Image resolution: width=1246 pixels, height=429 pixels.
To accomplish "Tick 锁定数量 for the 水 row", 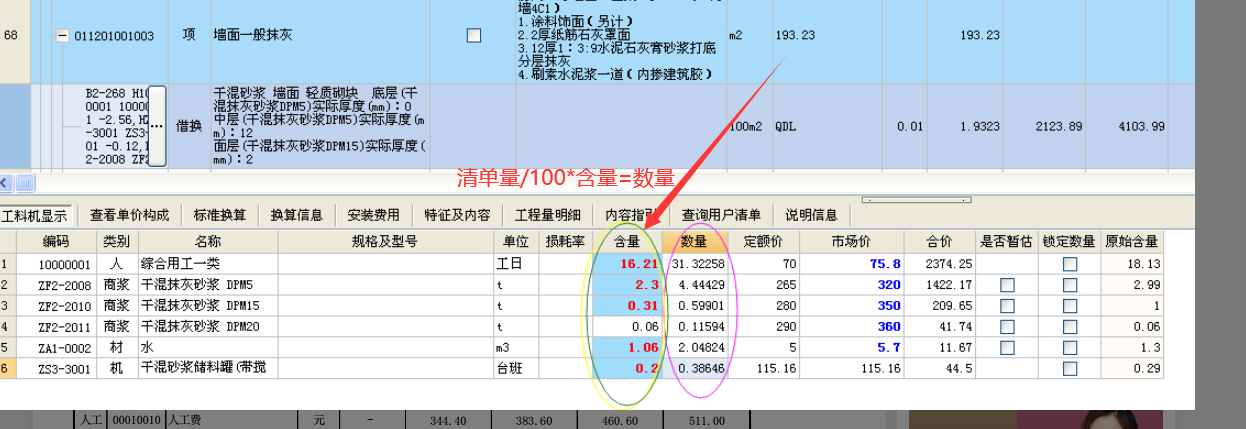I will 1070,348.
